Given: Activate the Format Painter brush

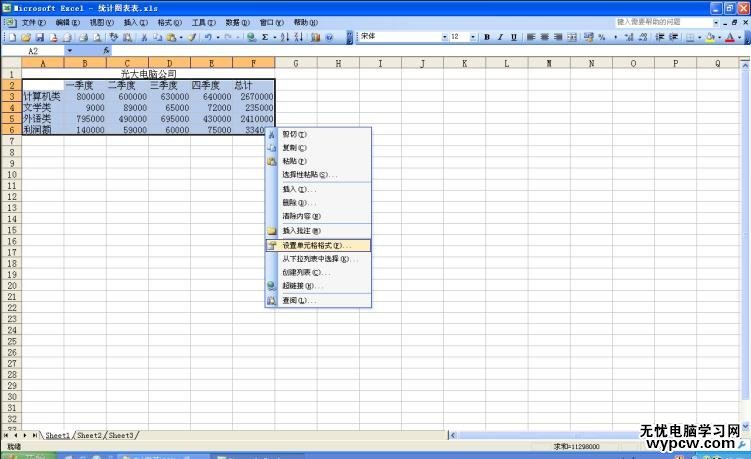Looking at the screenshot, I should [x=192, y=37].
